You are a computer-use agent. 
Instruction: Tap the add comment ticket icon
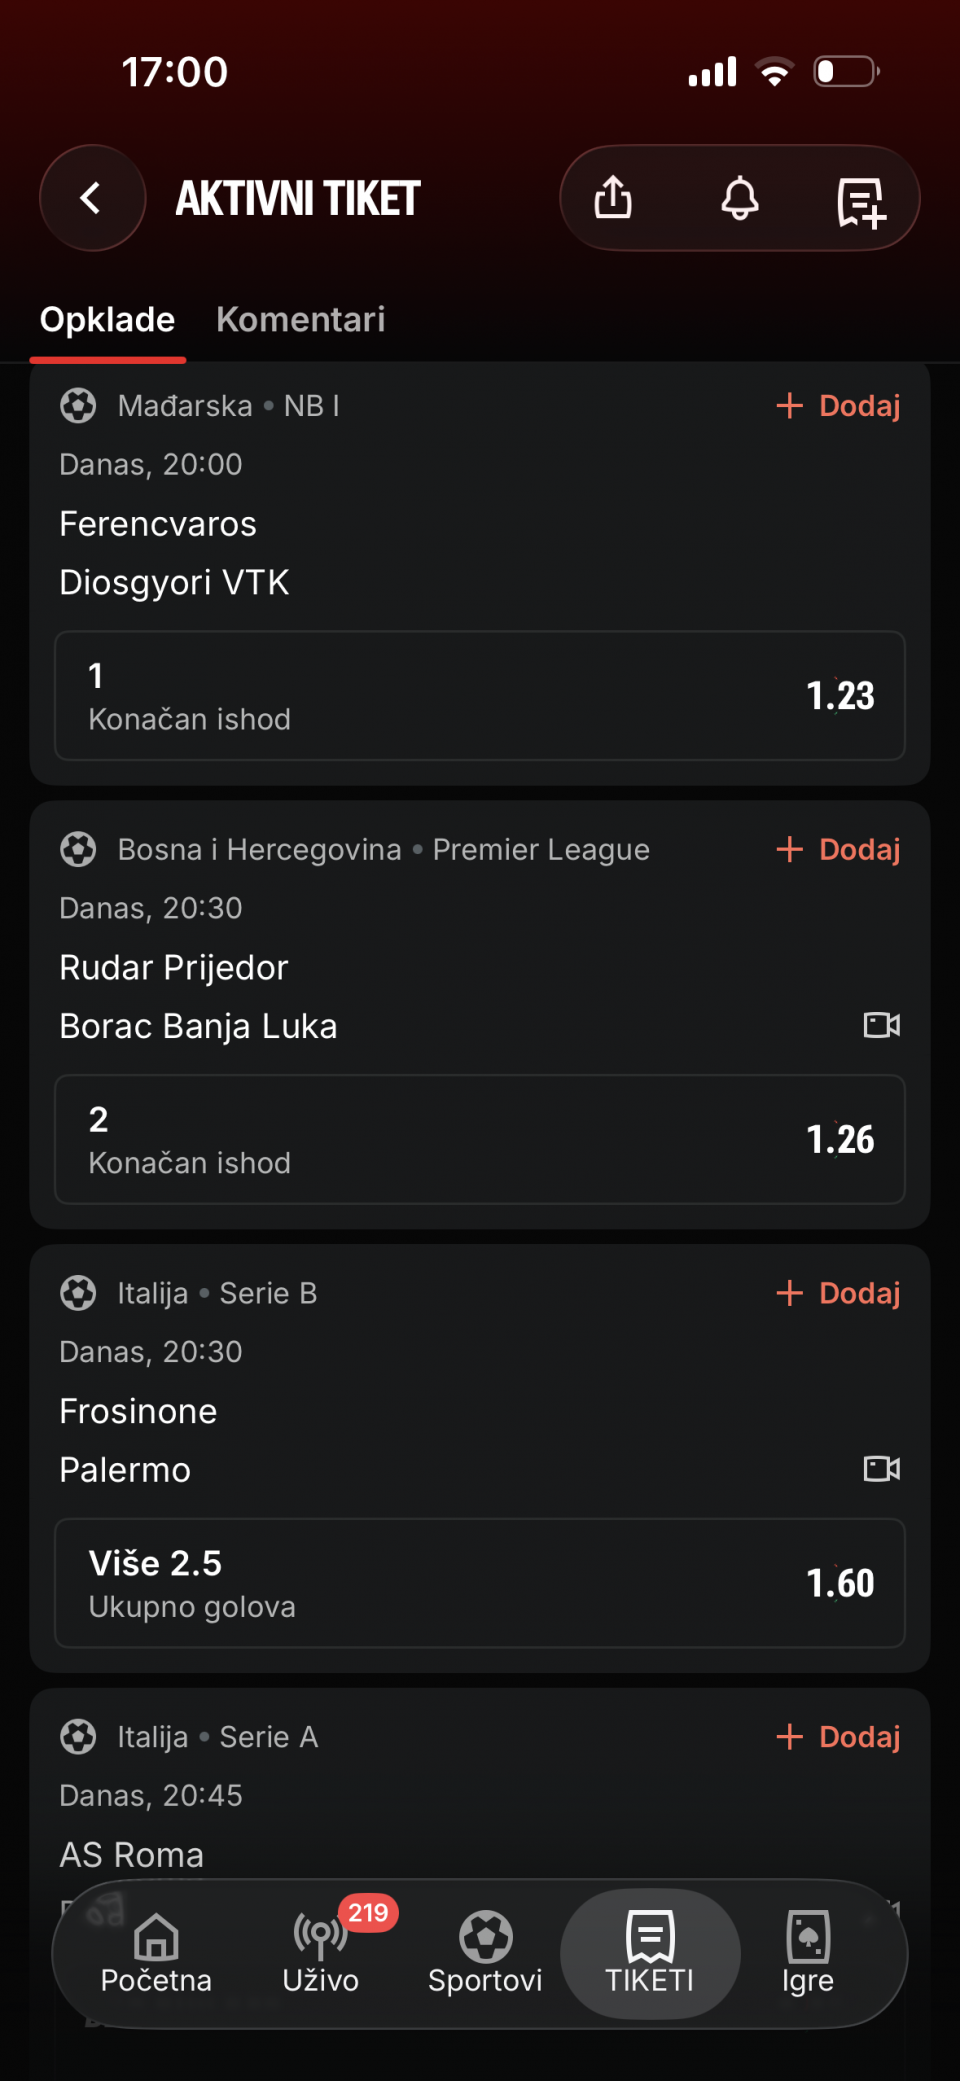pyautogui.click(x=861, y=202)
